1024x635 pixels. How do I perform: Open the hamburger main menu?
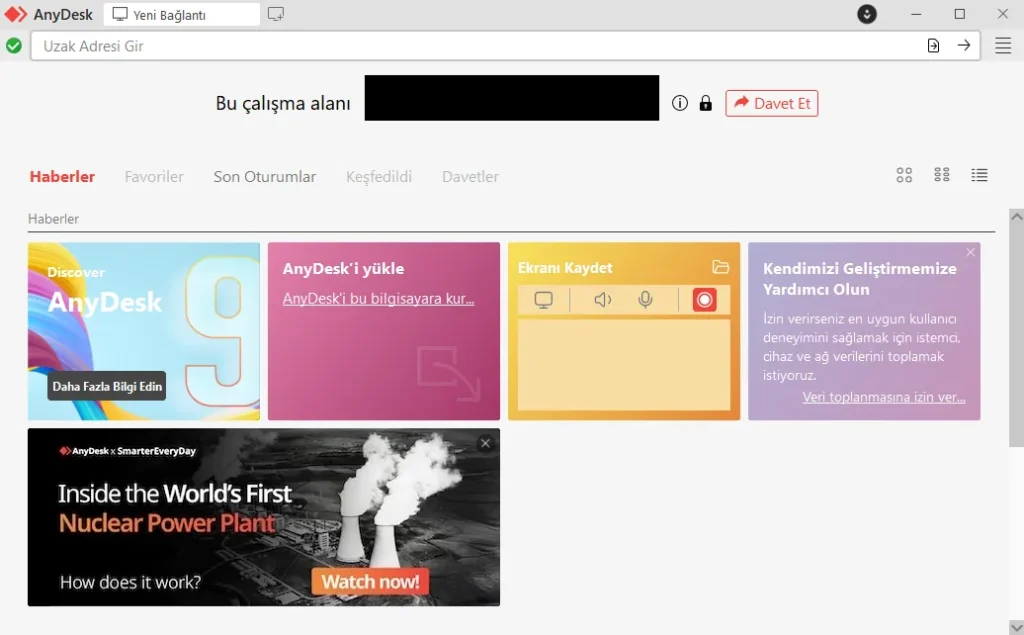click(x=1003, y=46)
